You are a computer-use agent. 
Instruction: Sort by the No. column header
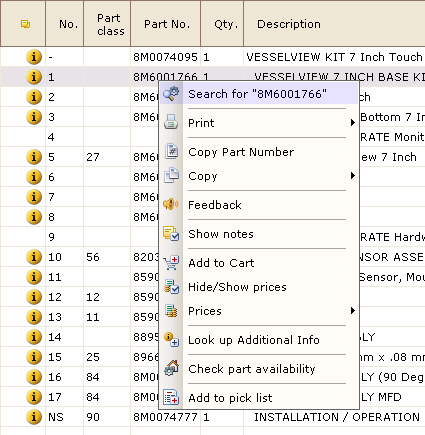[65, 24]
